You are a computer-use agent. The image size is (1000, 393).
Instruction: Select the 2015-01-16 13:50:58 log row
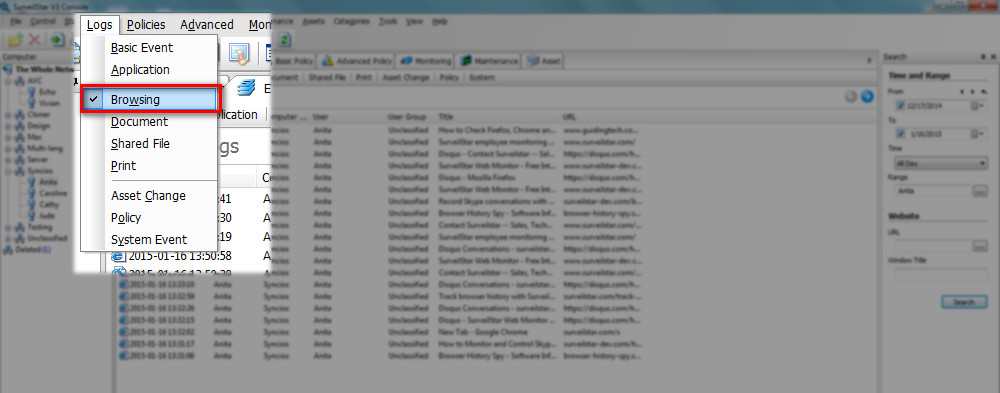click(x=180, y=256)
